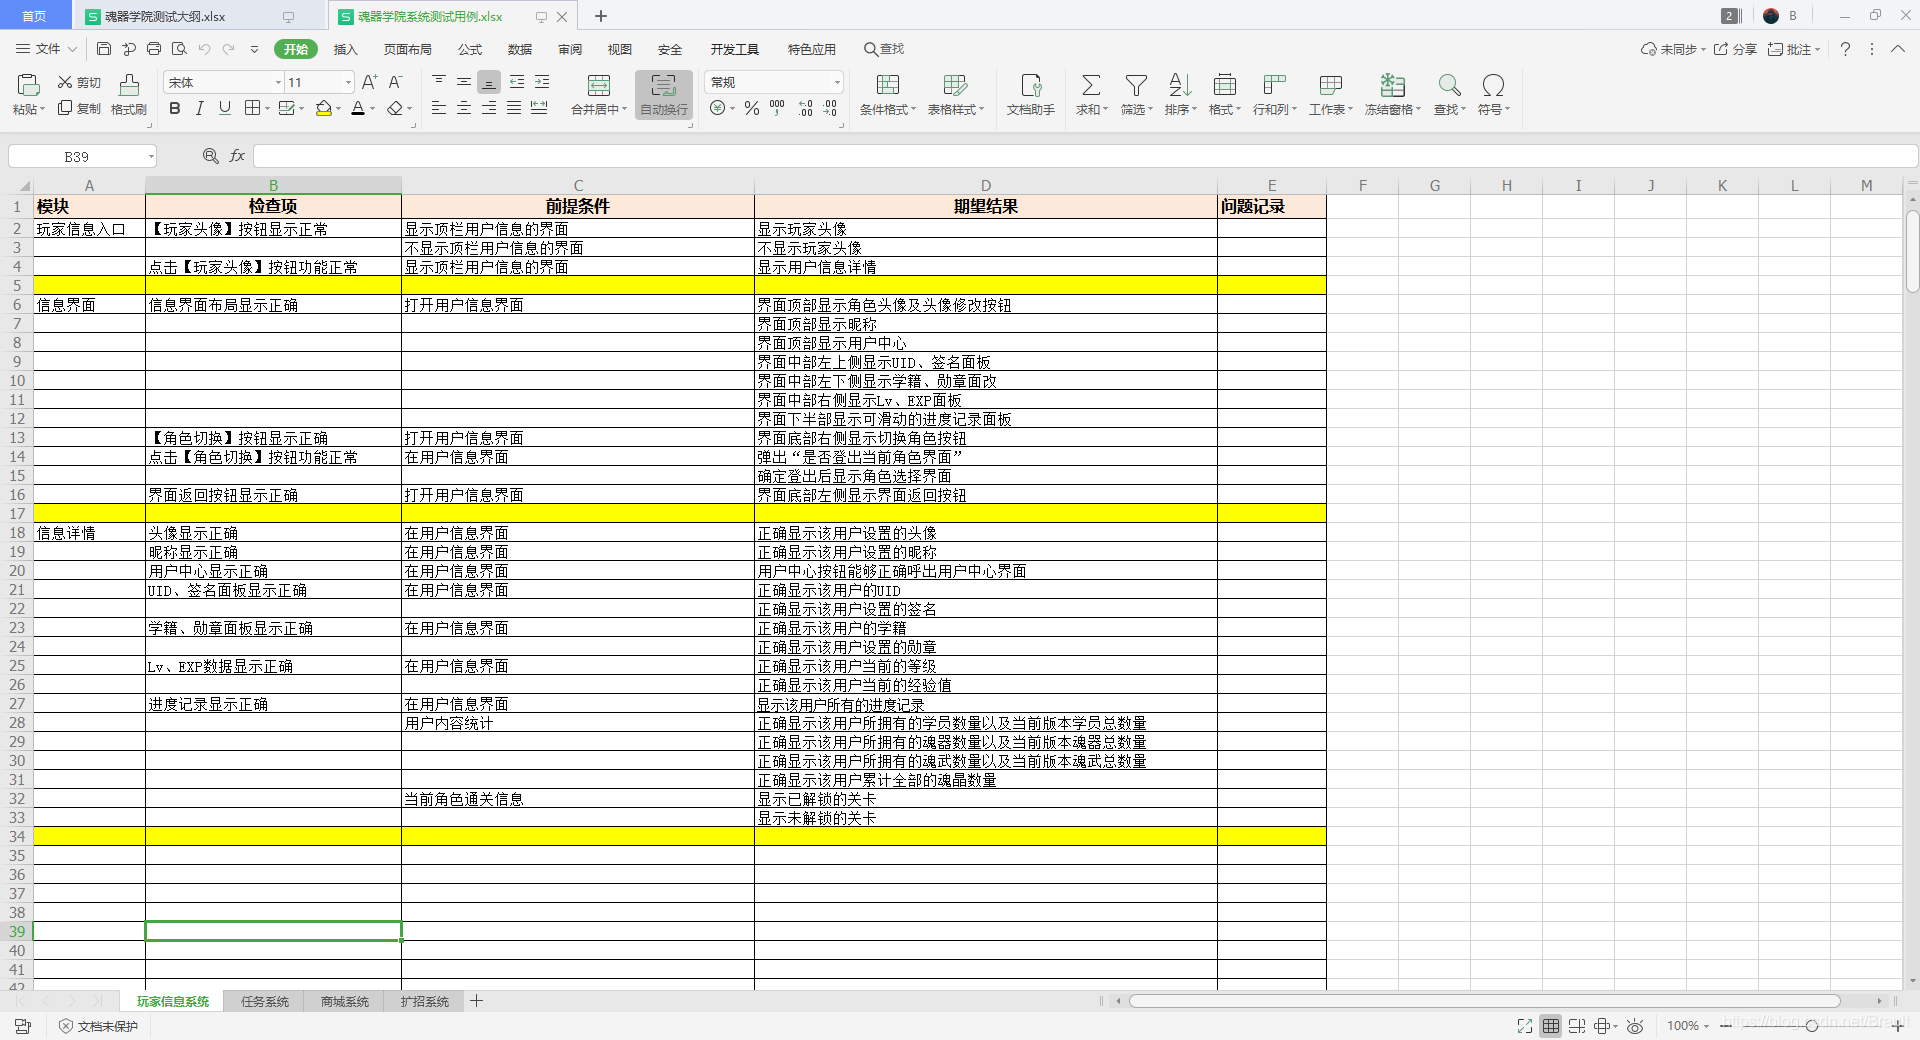Image resolution: width=1920 pixels, height=1040 pixels.
Task: Click the zoom slider handle in the status bar
Action: tap(1811, 1026)
